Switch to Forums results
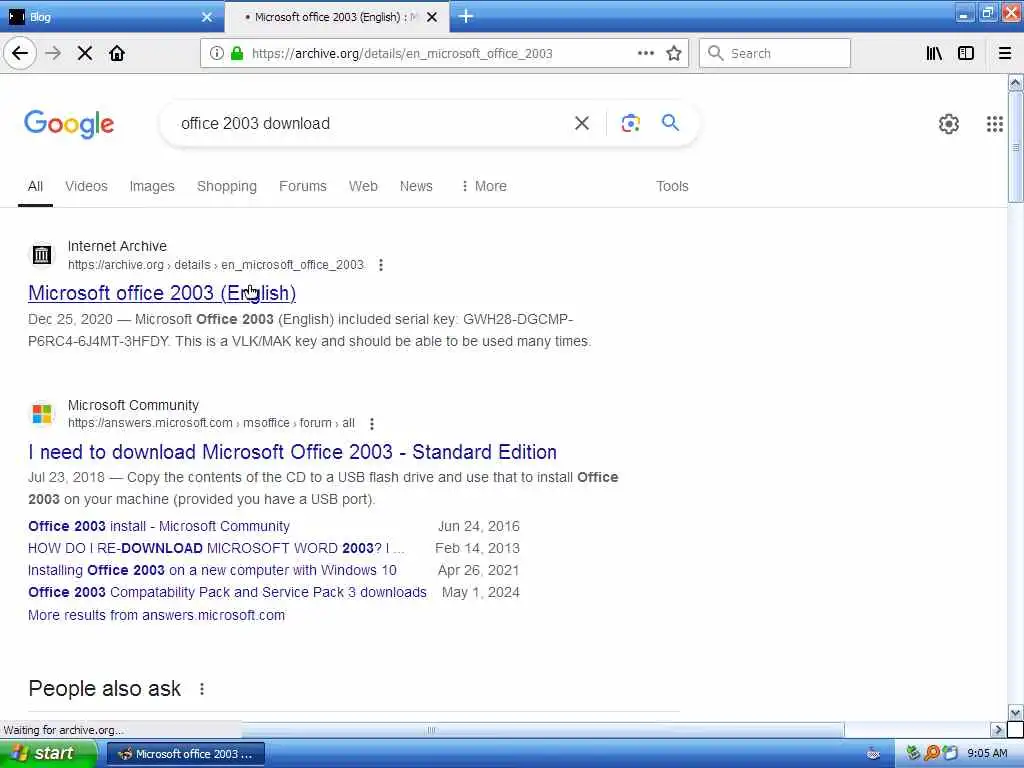The height and width of the screenshot is (768, 1024). pos(302,186)
